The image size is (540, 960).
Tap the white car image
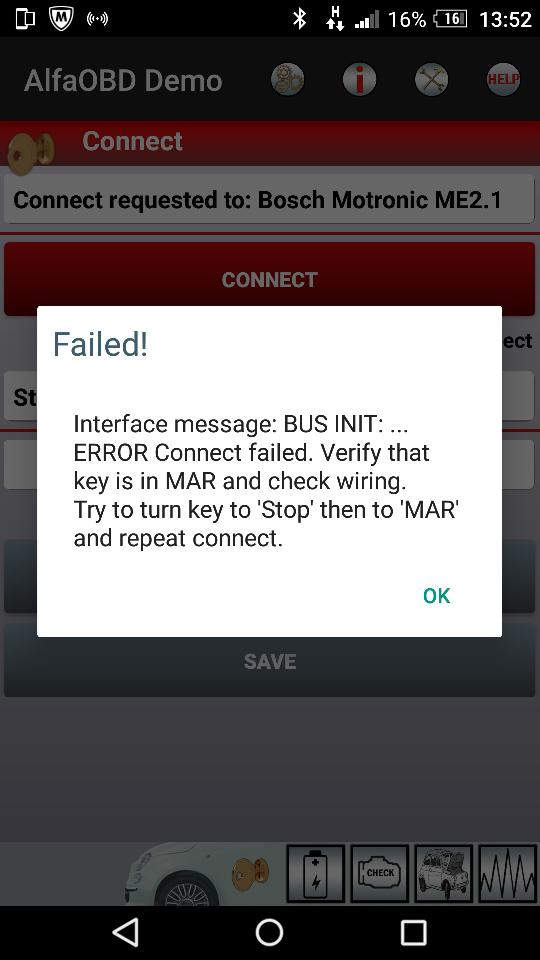(178, 874)
